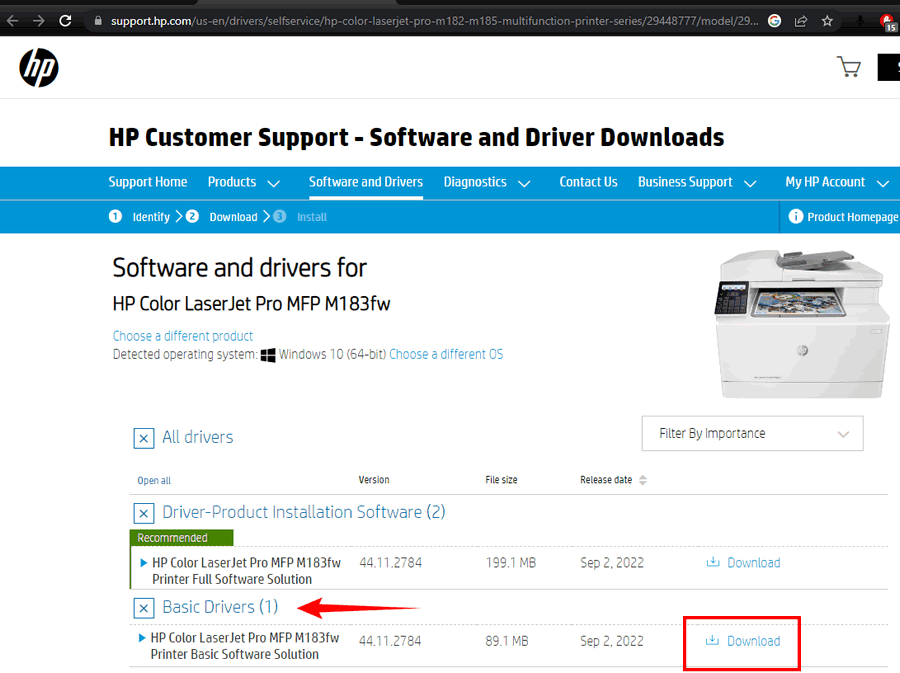Collapse the Basic Drivers section box

click(144, 608)
